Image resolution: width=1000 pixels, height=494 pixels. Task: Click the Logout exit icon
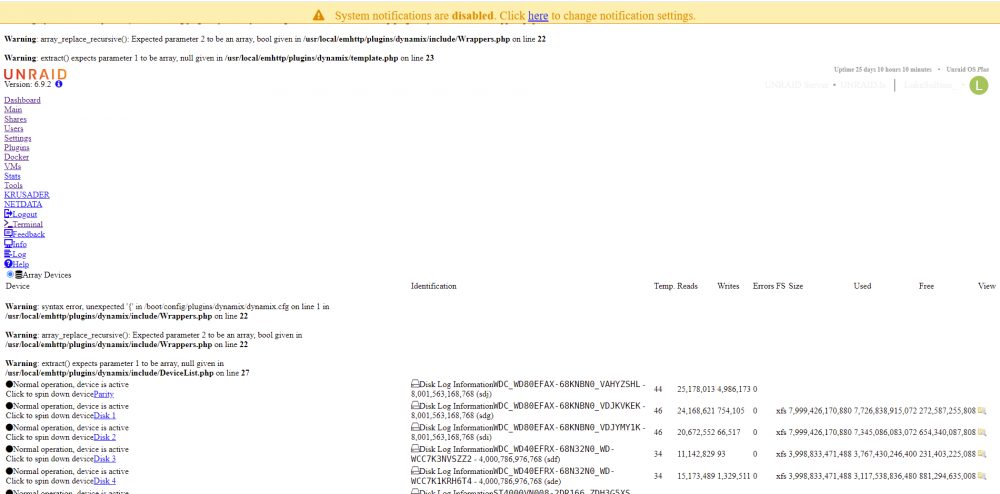(x=8, y=214)
